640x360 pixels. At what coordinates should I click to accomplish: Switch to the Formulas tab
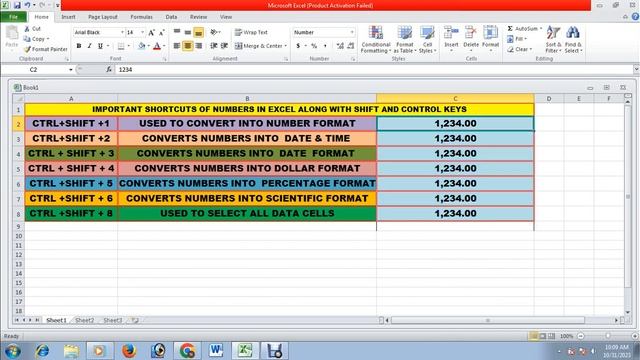(x=141, y=17)
